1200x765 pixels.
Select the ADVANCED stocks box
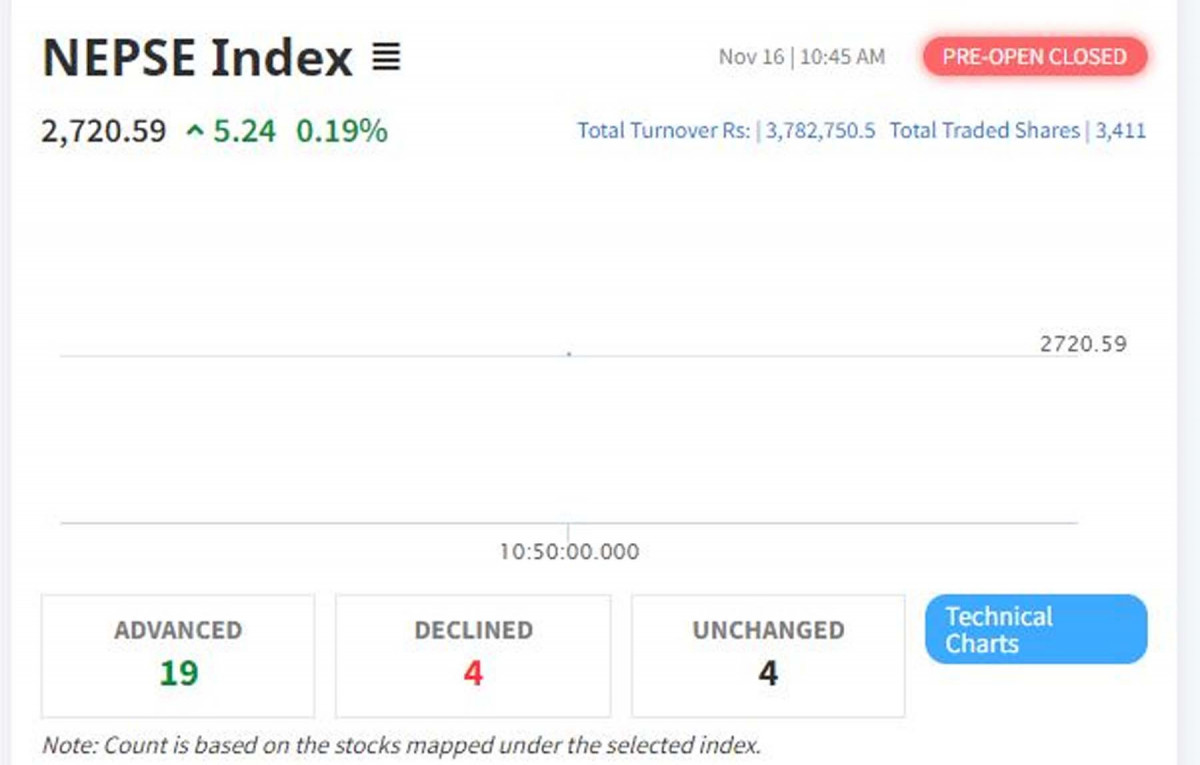[178, 655]
